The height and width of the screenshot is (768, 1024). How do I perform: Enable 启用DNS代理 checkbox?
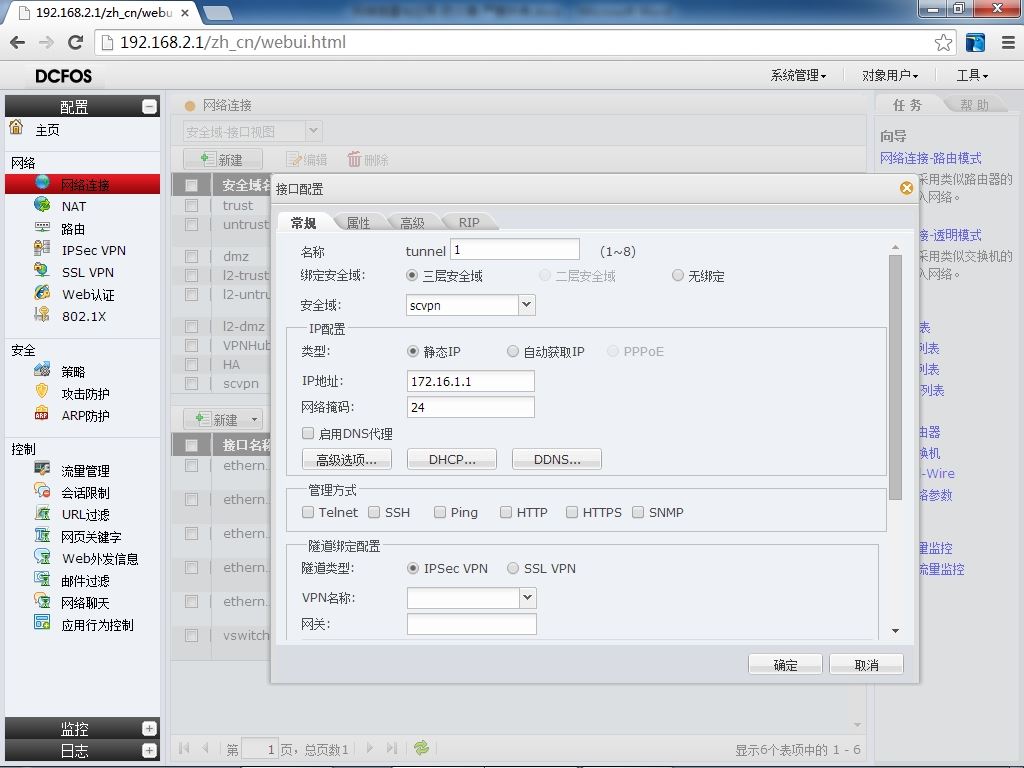pos(308,433)
